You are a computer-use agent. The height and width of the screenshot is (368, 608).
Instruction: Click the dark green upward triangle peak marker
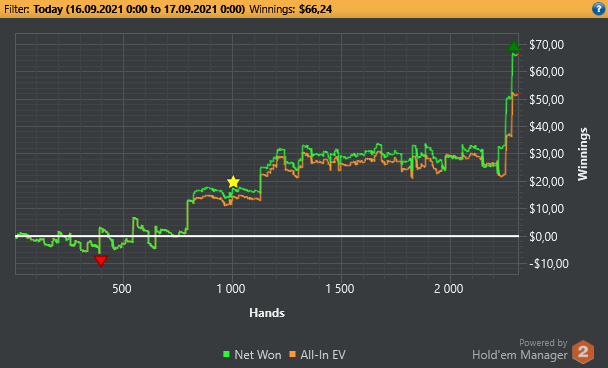[x=513, y=46]
